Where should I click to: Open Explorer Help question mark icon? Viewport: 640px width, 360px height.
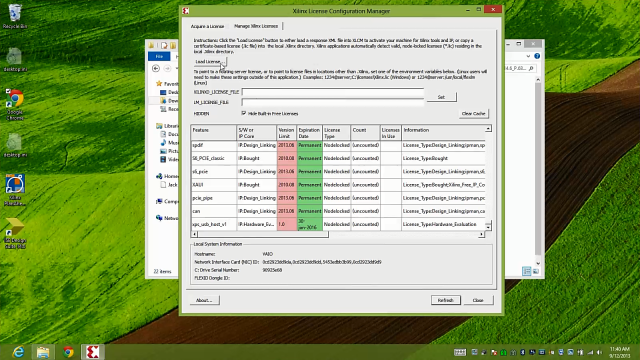(x=537, y=56)
